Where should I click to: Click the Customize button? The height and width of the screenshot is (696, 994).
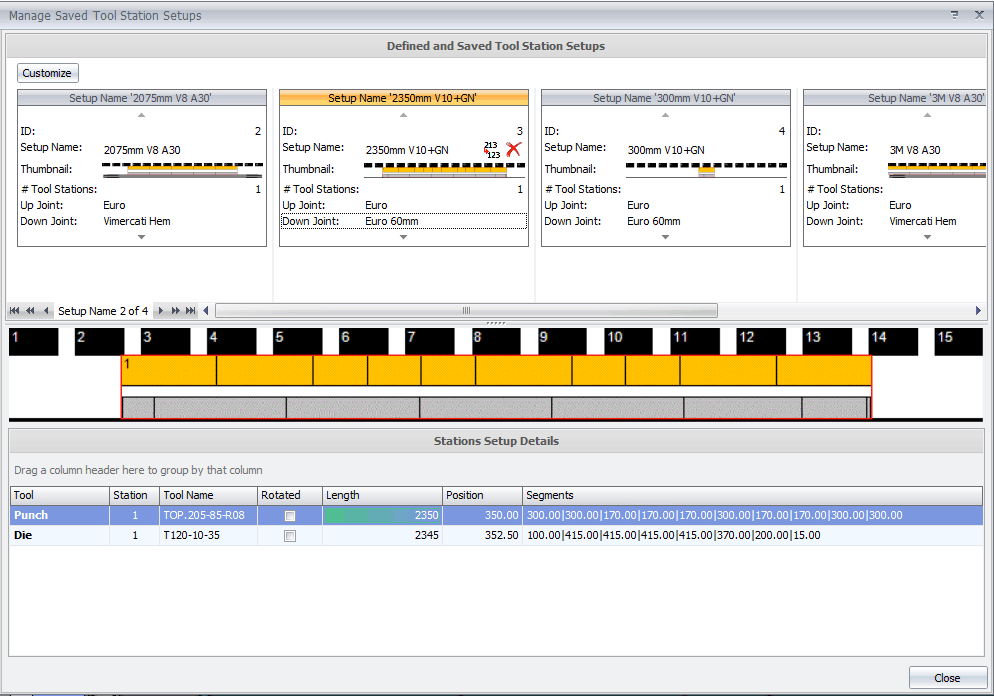tap(47, 73)
